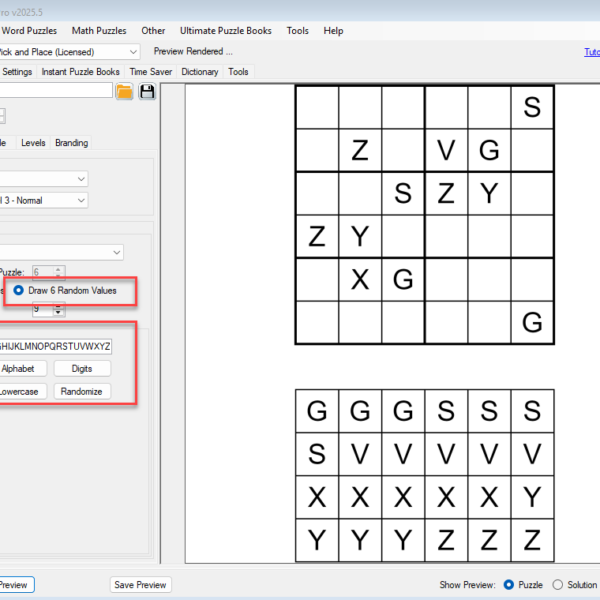The image size is (600, 600).
Task: Click the Randomize button
Action: [x=81, y=391]
